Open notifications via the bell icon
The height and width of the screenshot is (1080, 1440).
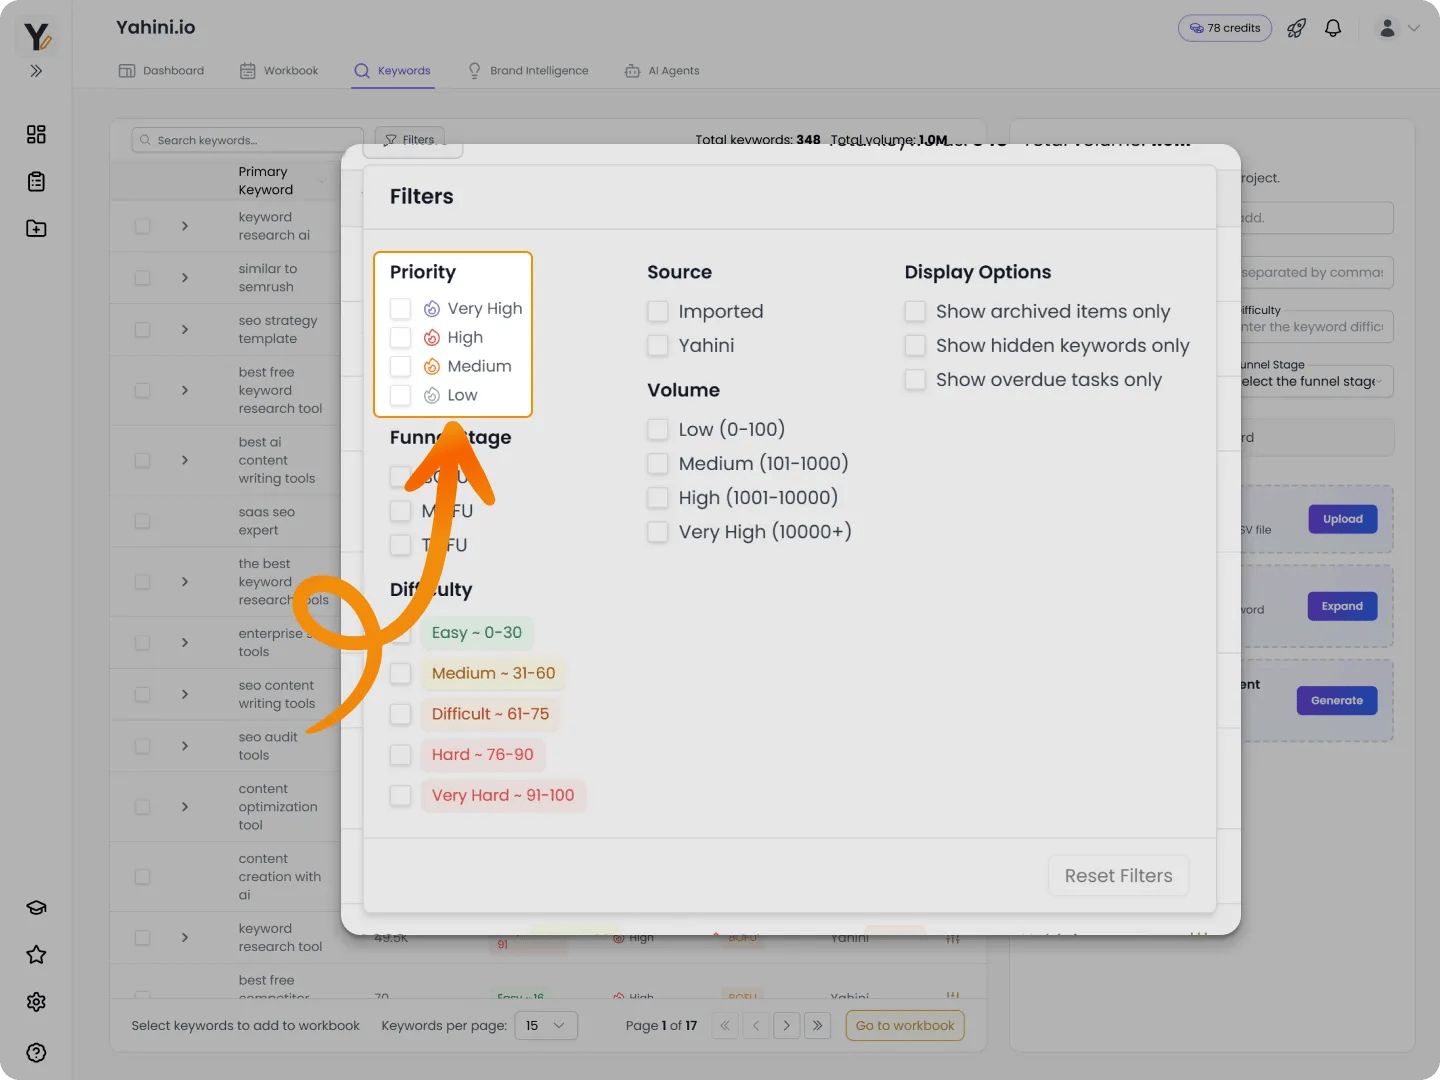coord(1333,28)
